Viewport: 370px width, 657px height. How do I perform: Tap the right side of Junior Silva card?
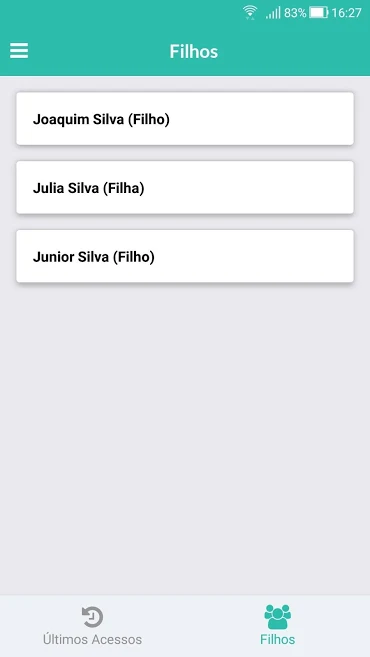point(293,256)
